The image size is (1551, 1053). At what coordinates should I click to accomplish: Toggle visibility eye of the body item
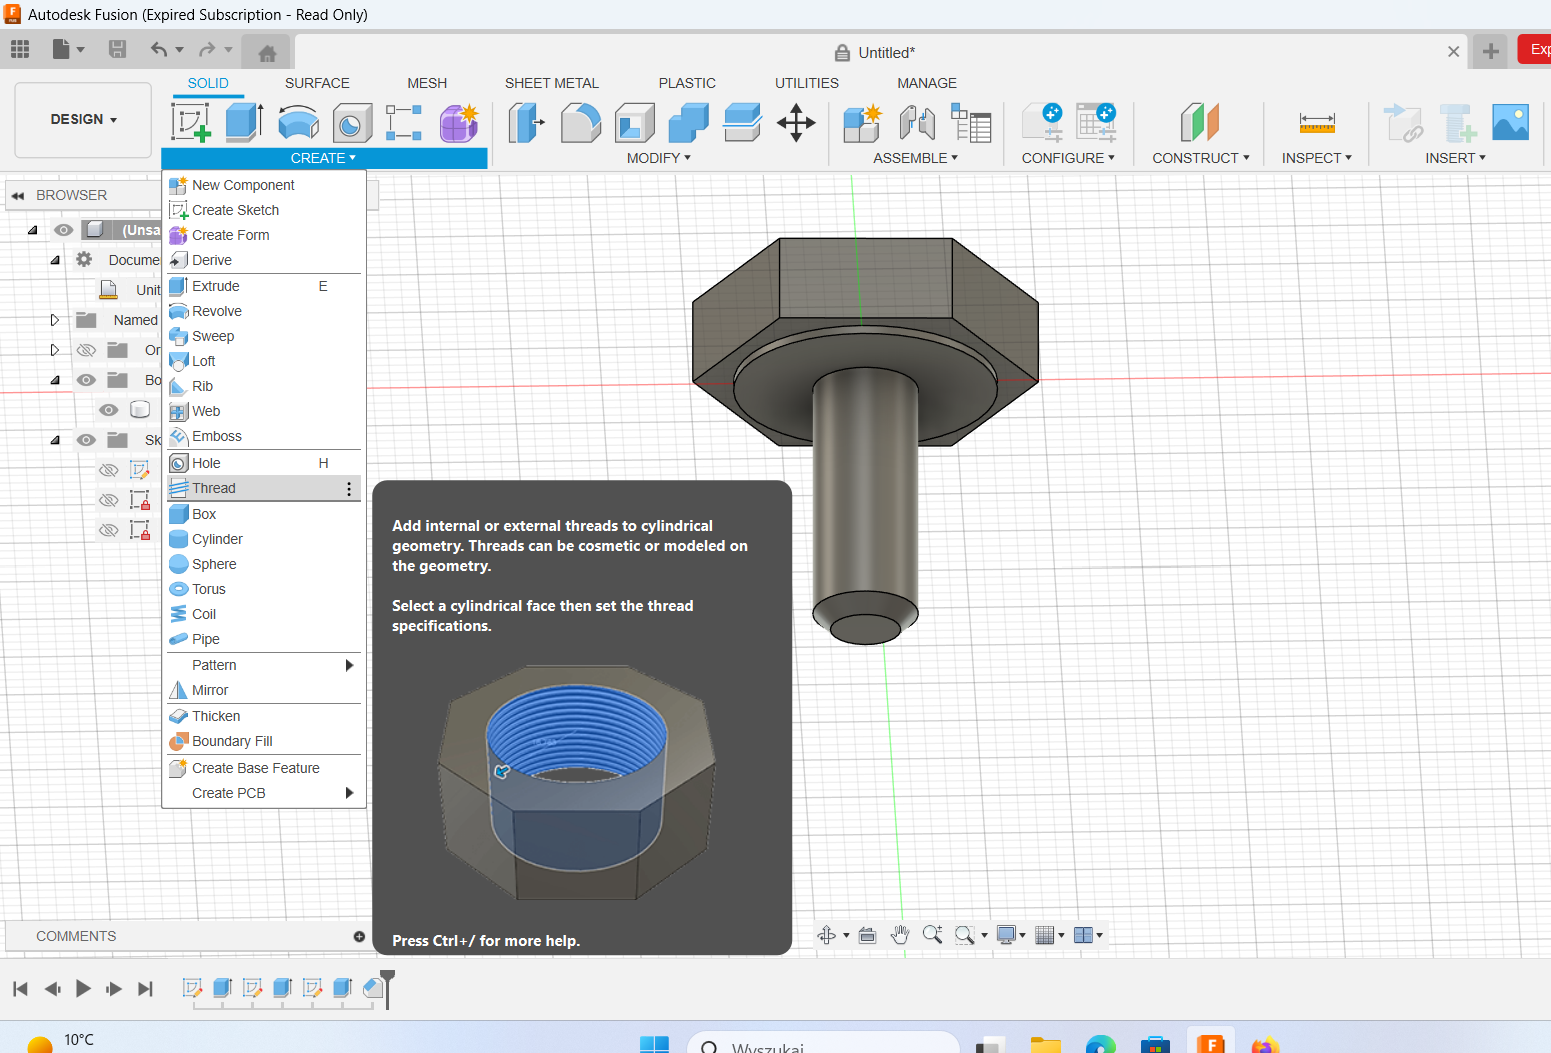(109, 410)
